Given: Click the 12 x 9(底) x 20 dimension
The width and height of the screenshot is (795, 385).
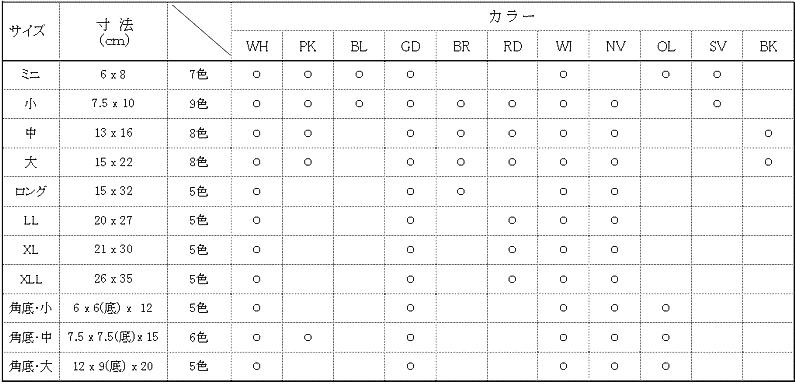Looking at the screenshot, I should tap(114, 366).
